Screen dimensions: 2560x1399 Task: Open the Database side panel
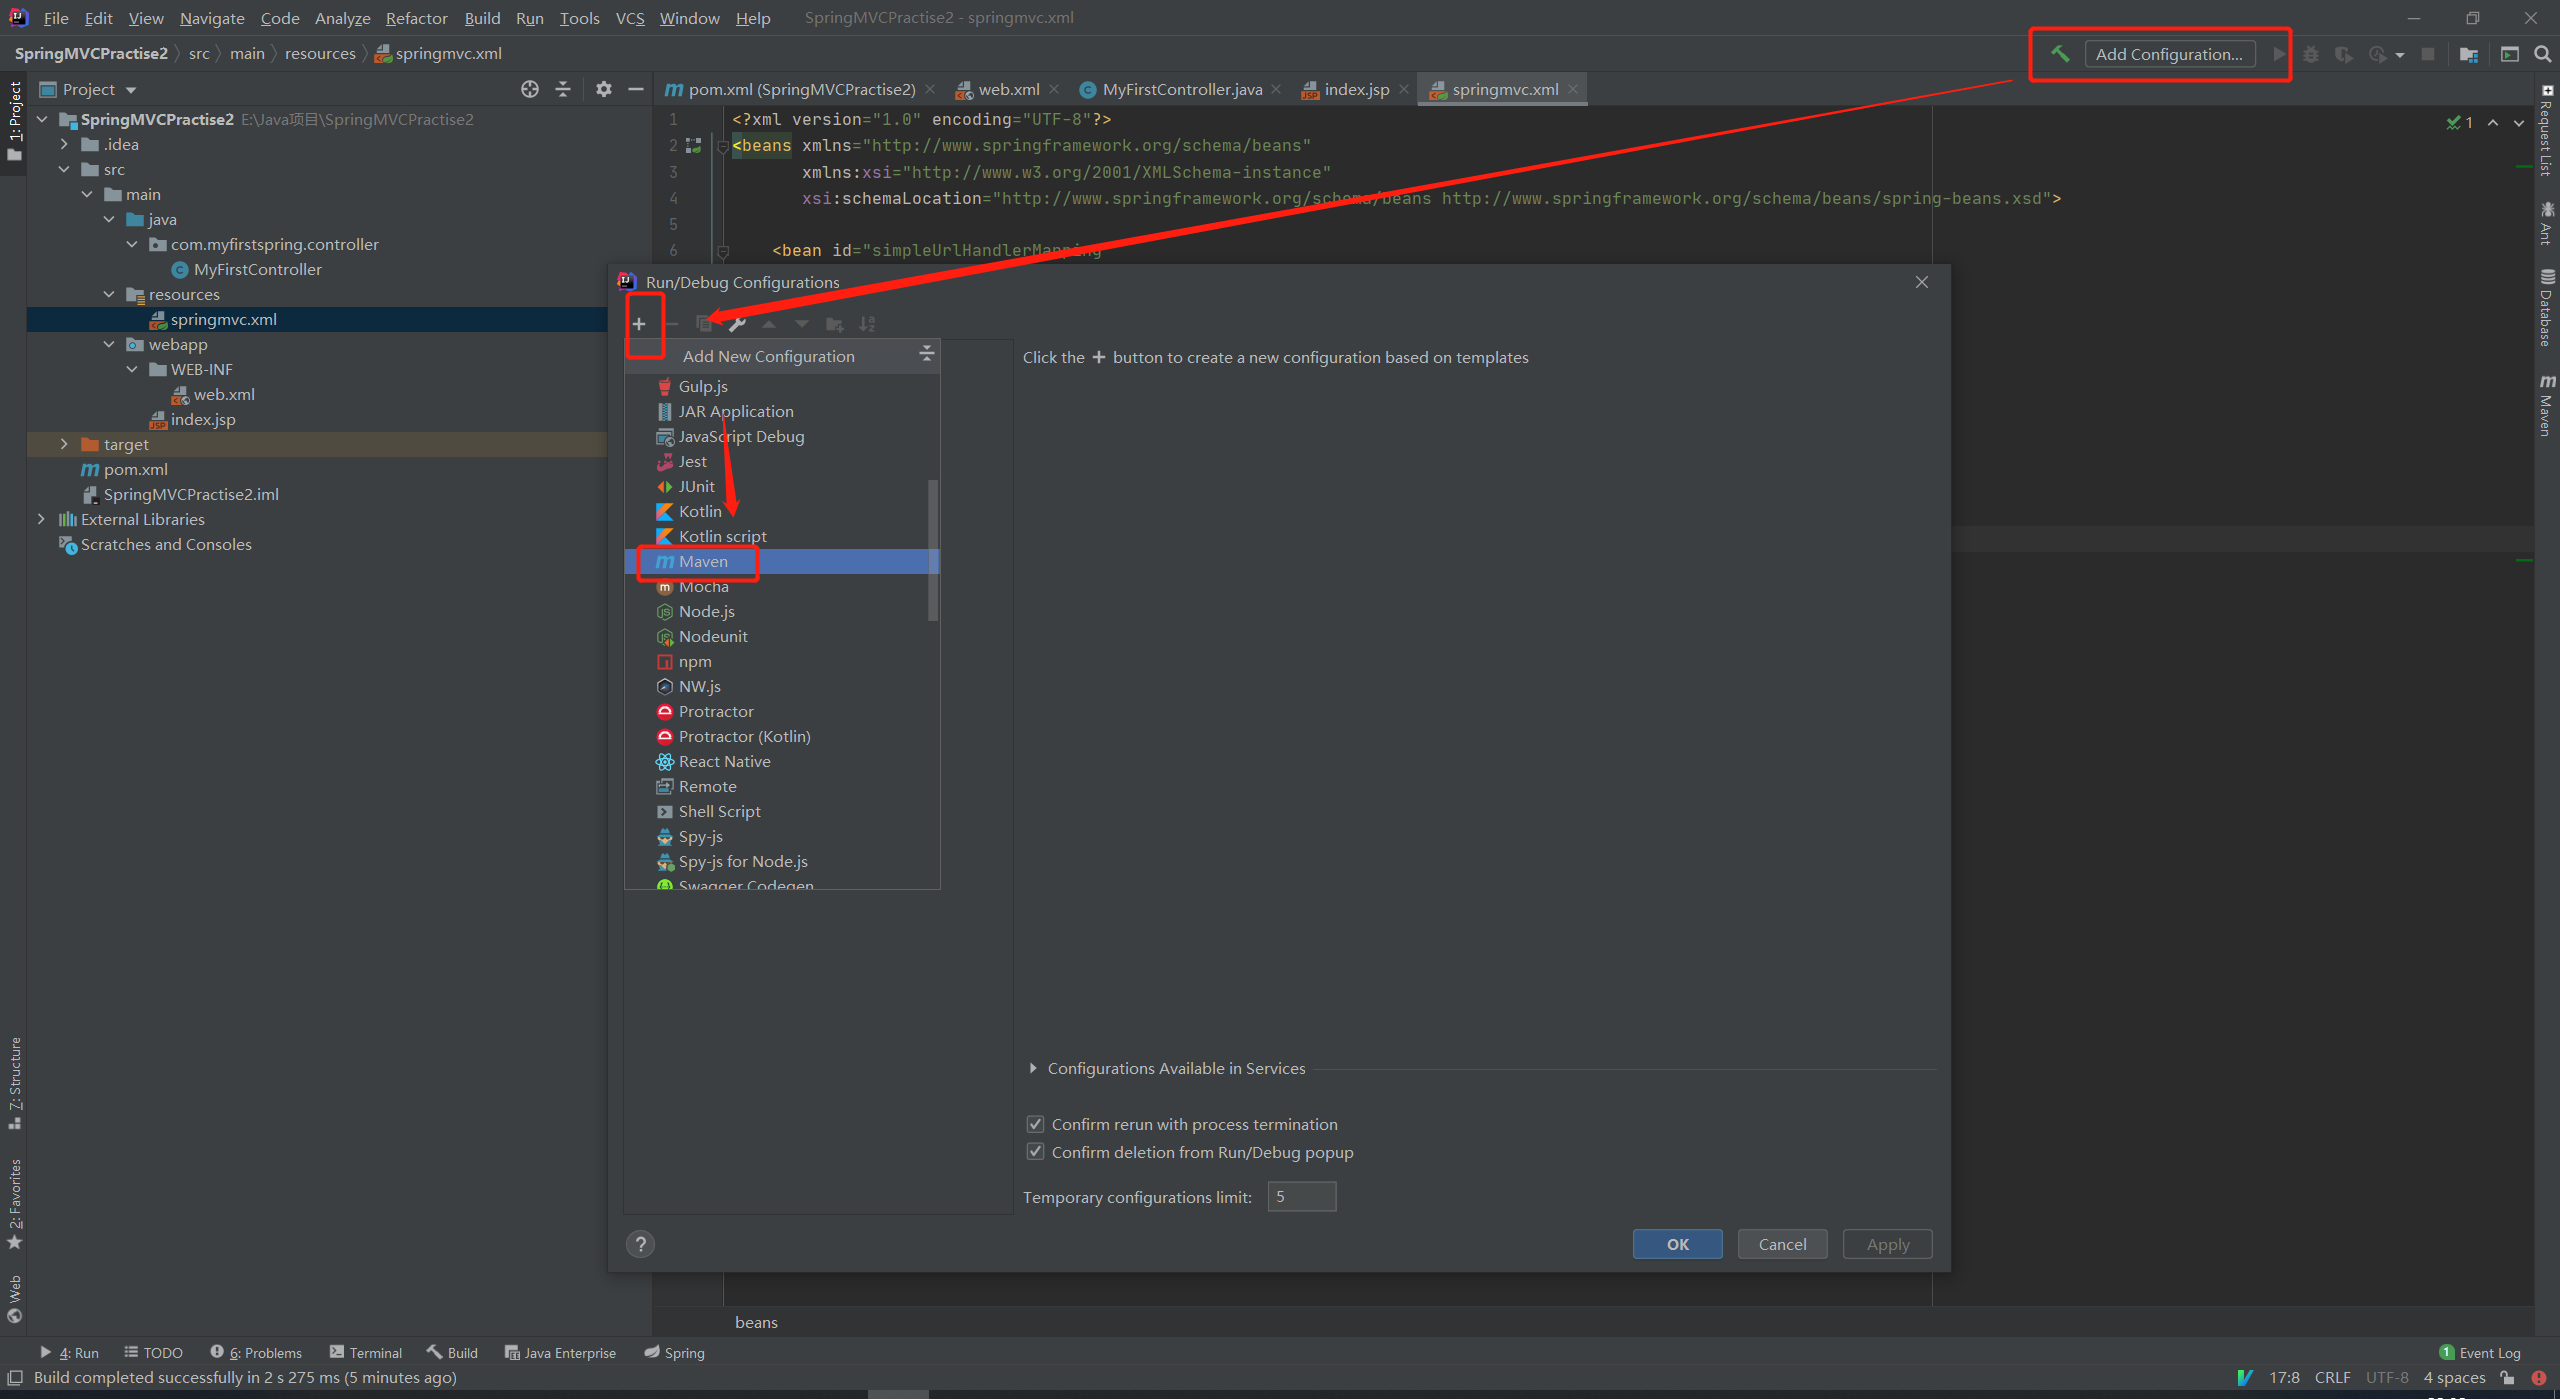click(x=2547, y=308)
